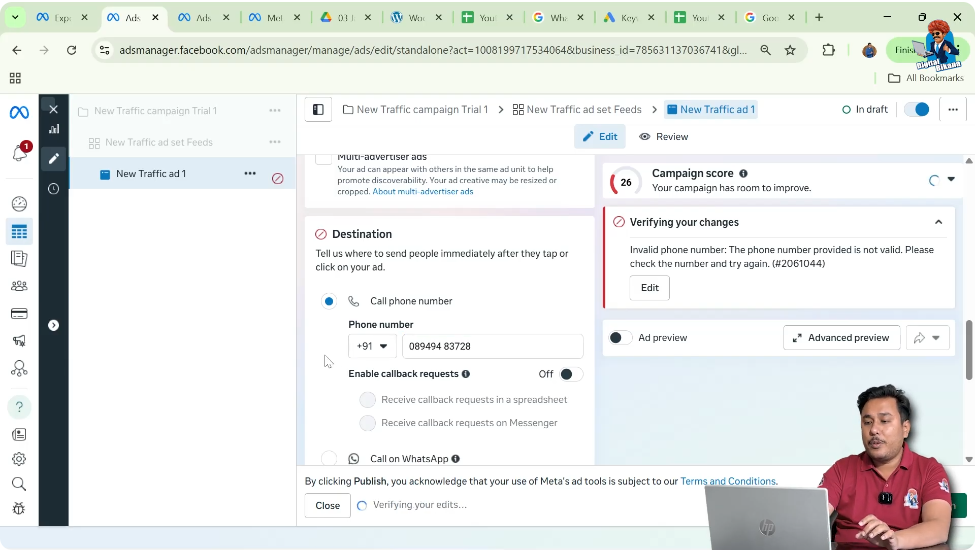Viewport: 976px width, 551px height.
Task: Close the editing panel with X icon
Action: [54, 110]
